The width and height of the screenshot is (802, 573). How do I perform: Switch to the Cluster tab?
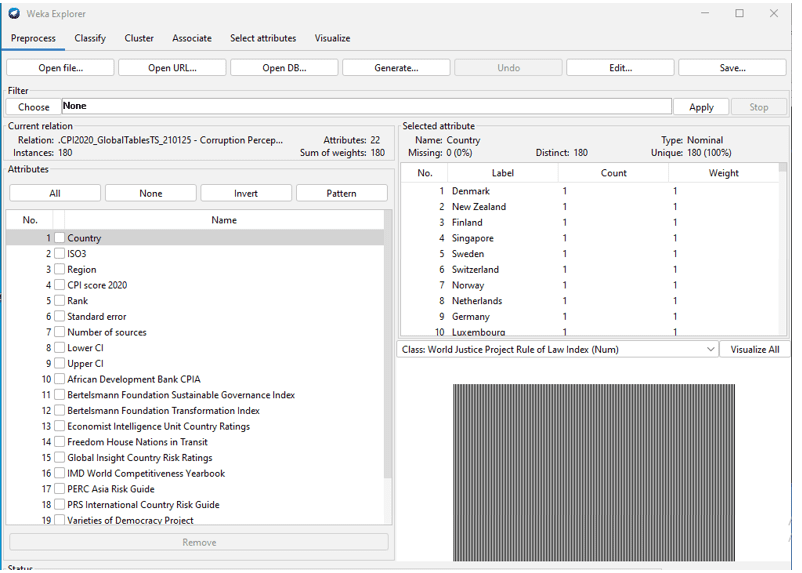139,38
